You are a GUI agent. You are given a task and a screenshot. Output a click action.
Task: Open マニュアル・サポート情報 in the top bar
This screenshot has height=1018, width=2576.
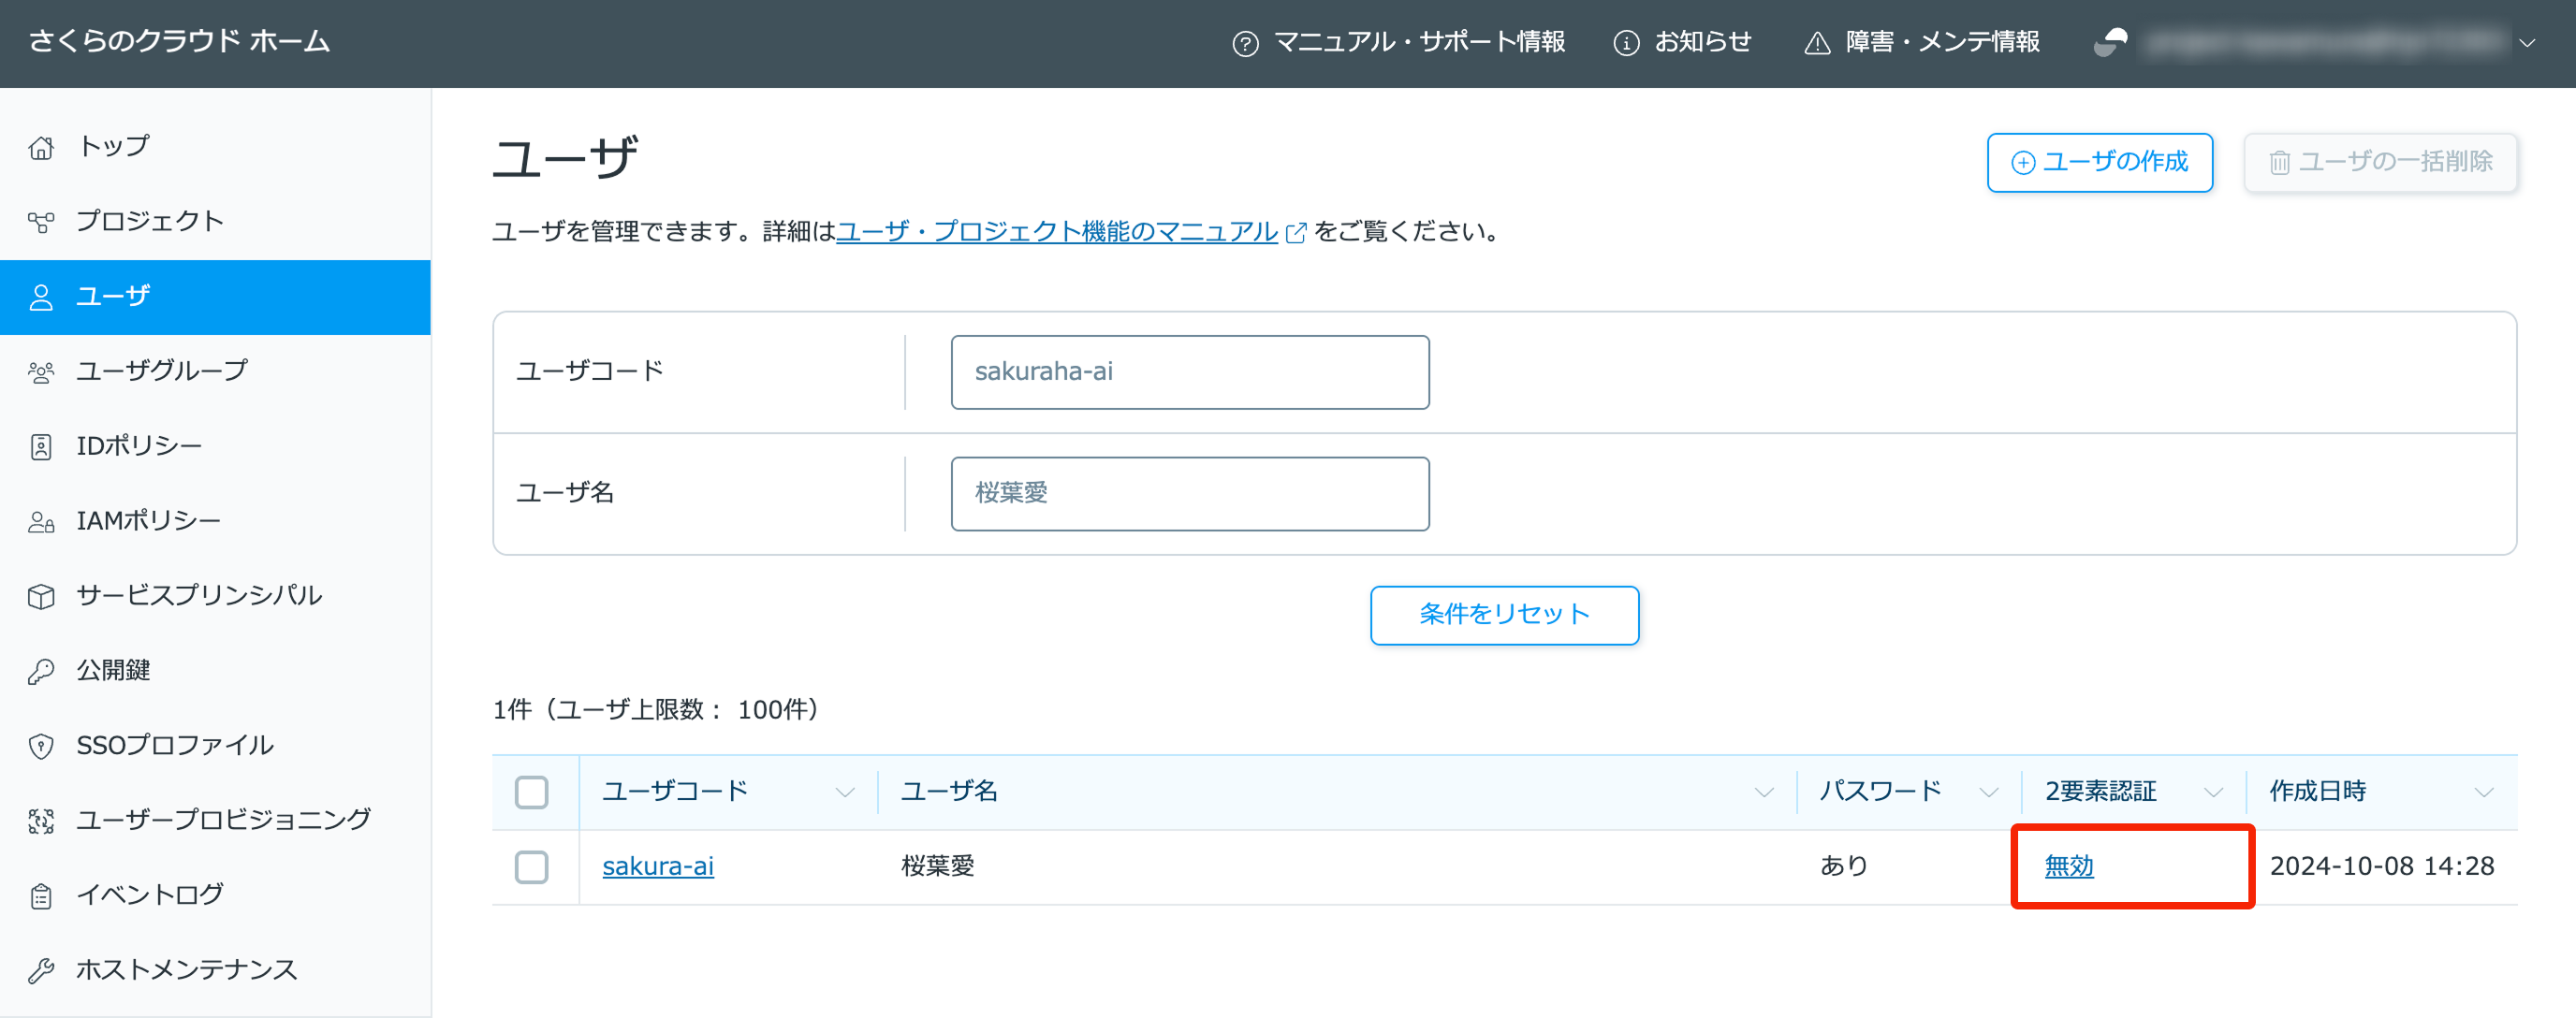pos(1399,42)
